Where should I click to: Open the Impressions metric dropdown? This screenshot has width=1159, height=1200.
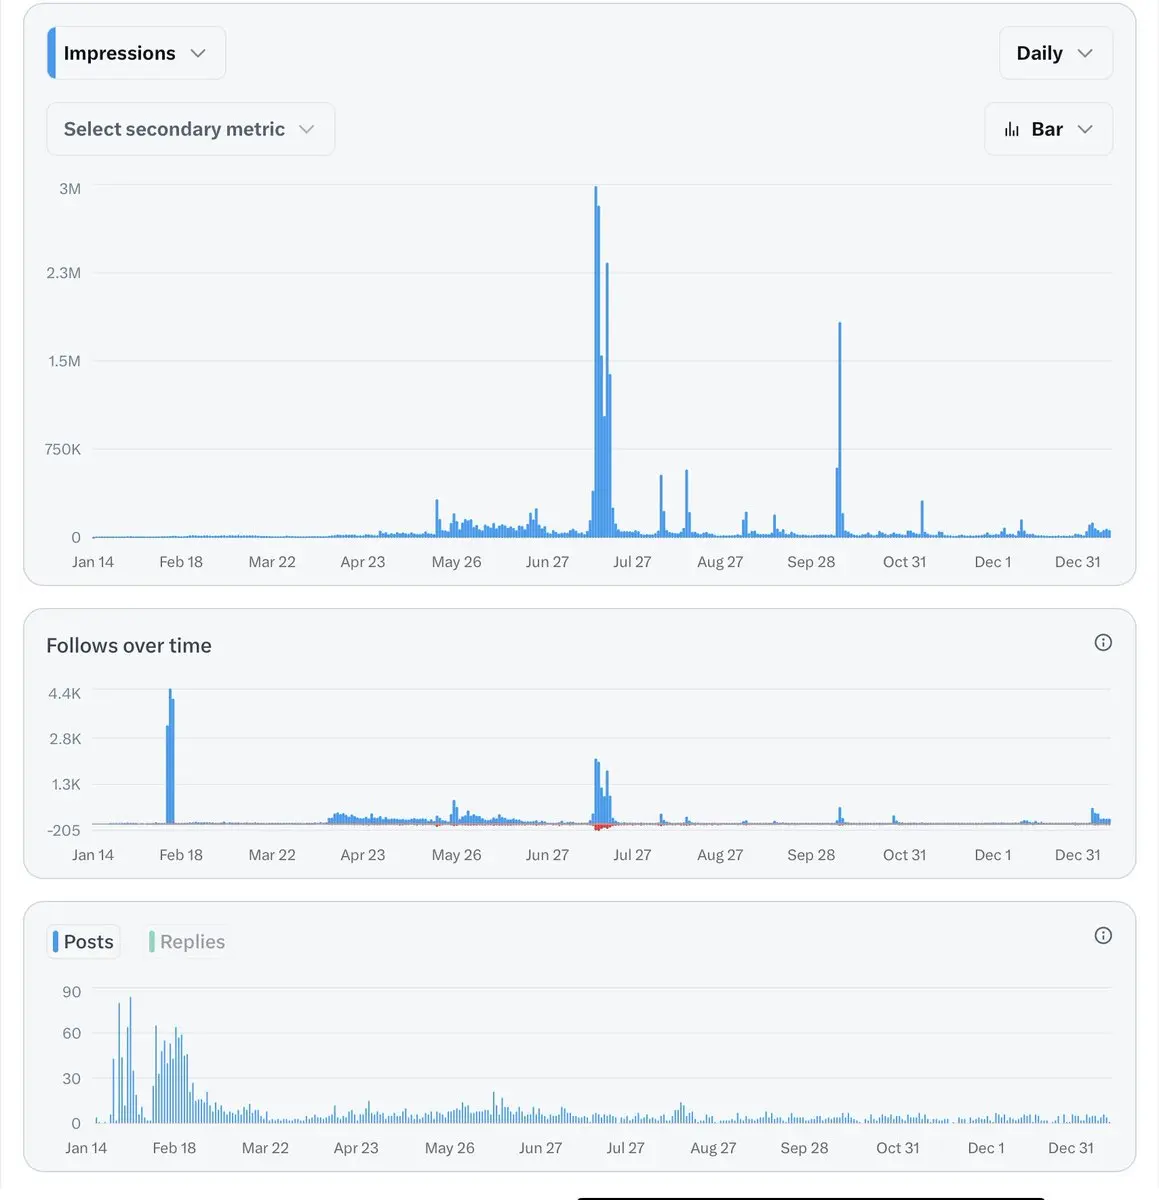coord(136,53)
